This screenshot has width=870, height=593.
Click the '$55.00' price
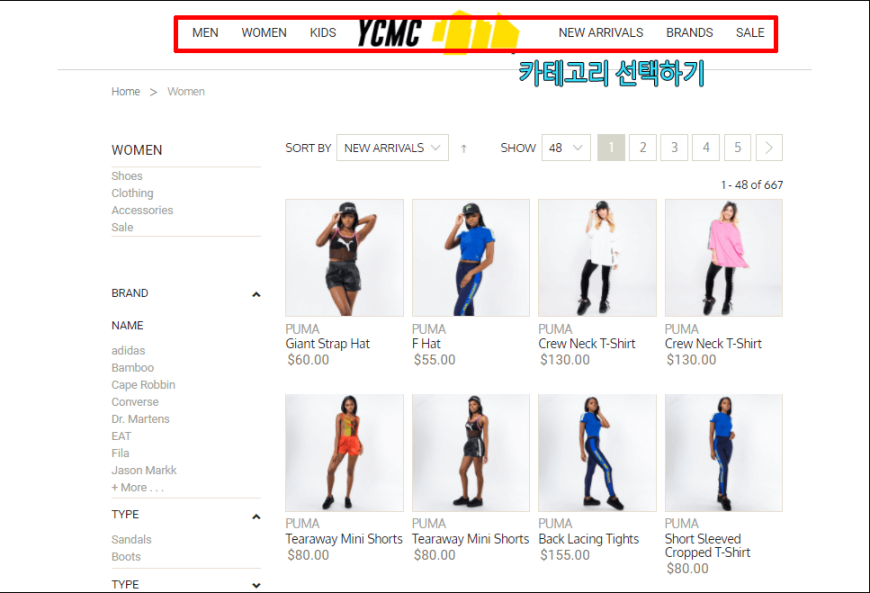(x=434, y=360)
